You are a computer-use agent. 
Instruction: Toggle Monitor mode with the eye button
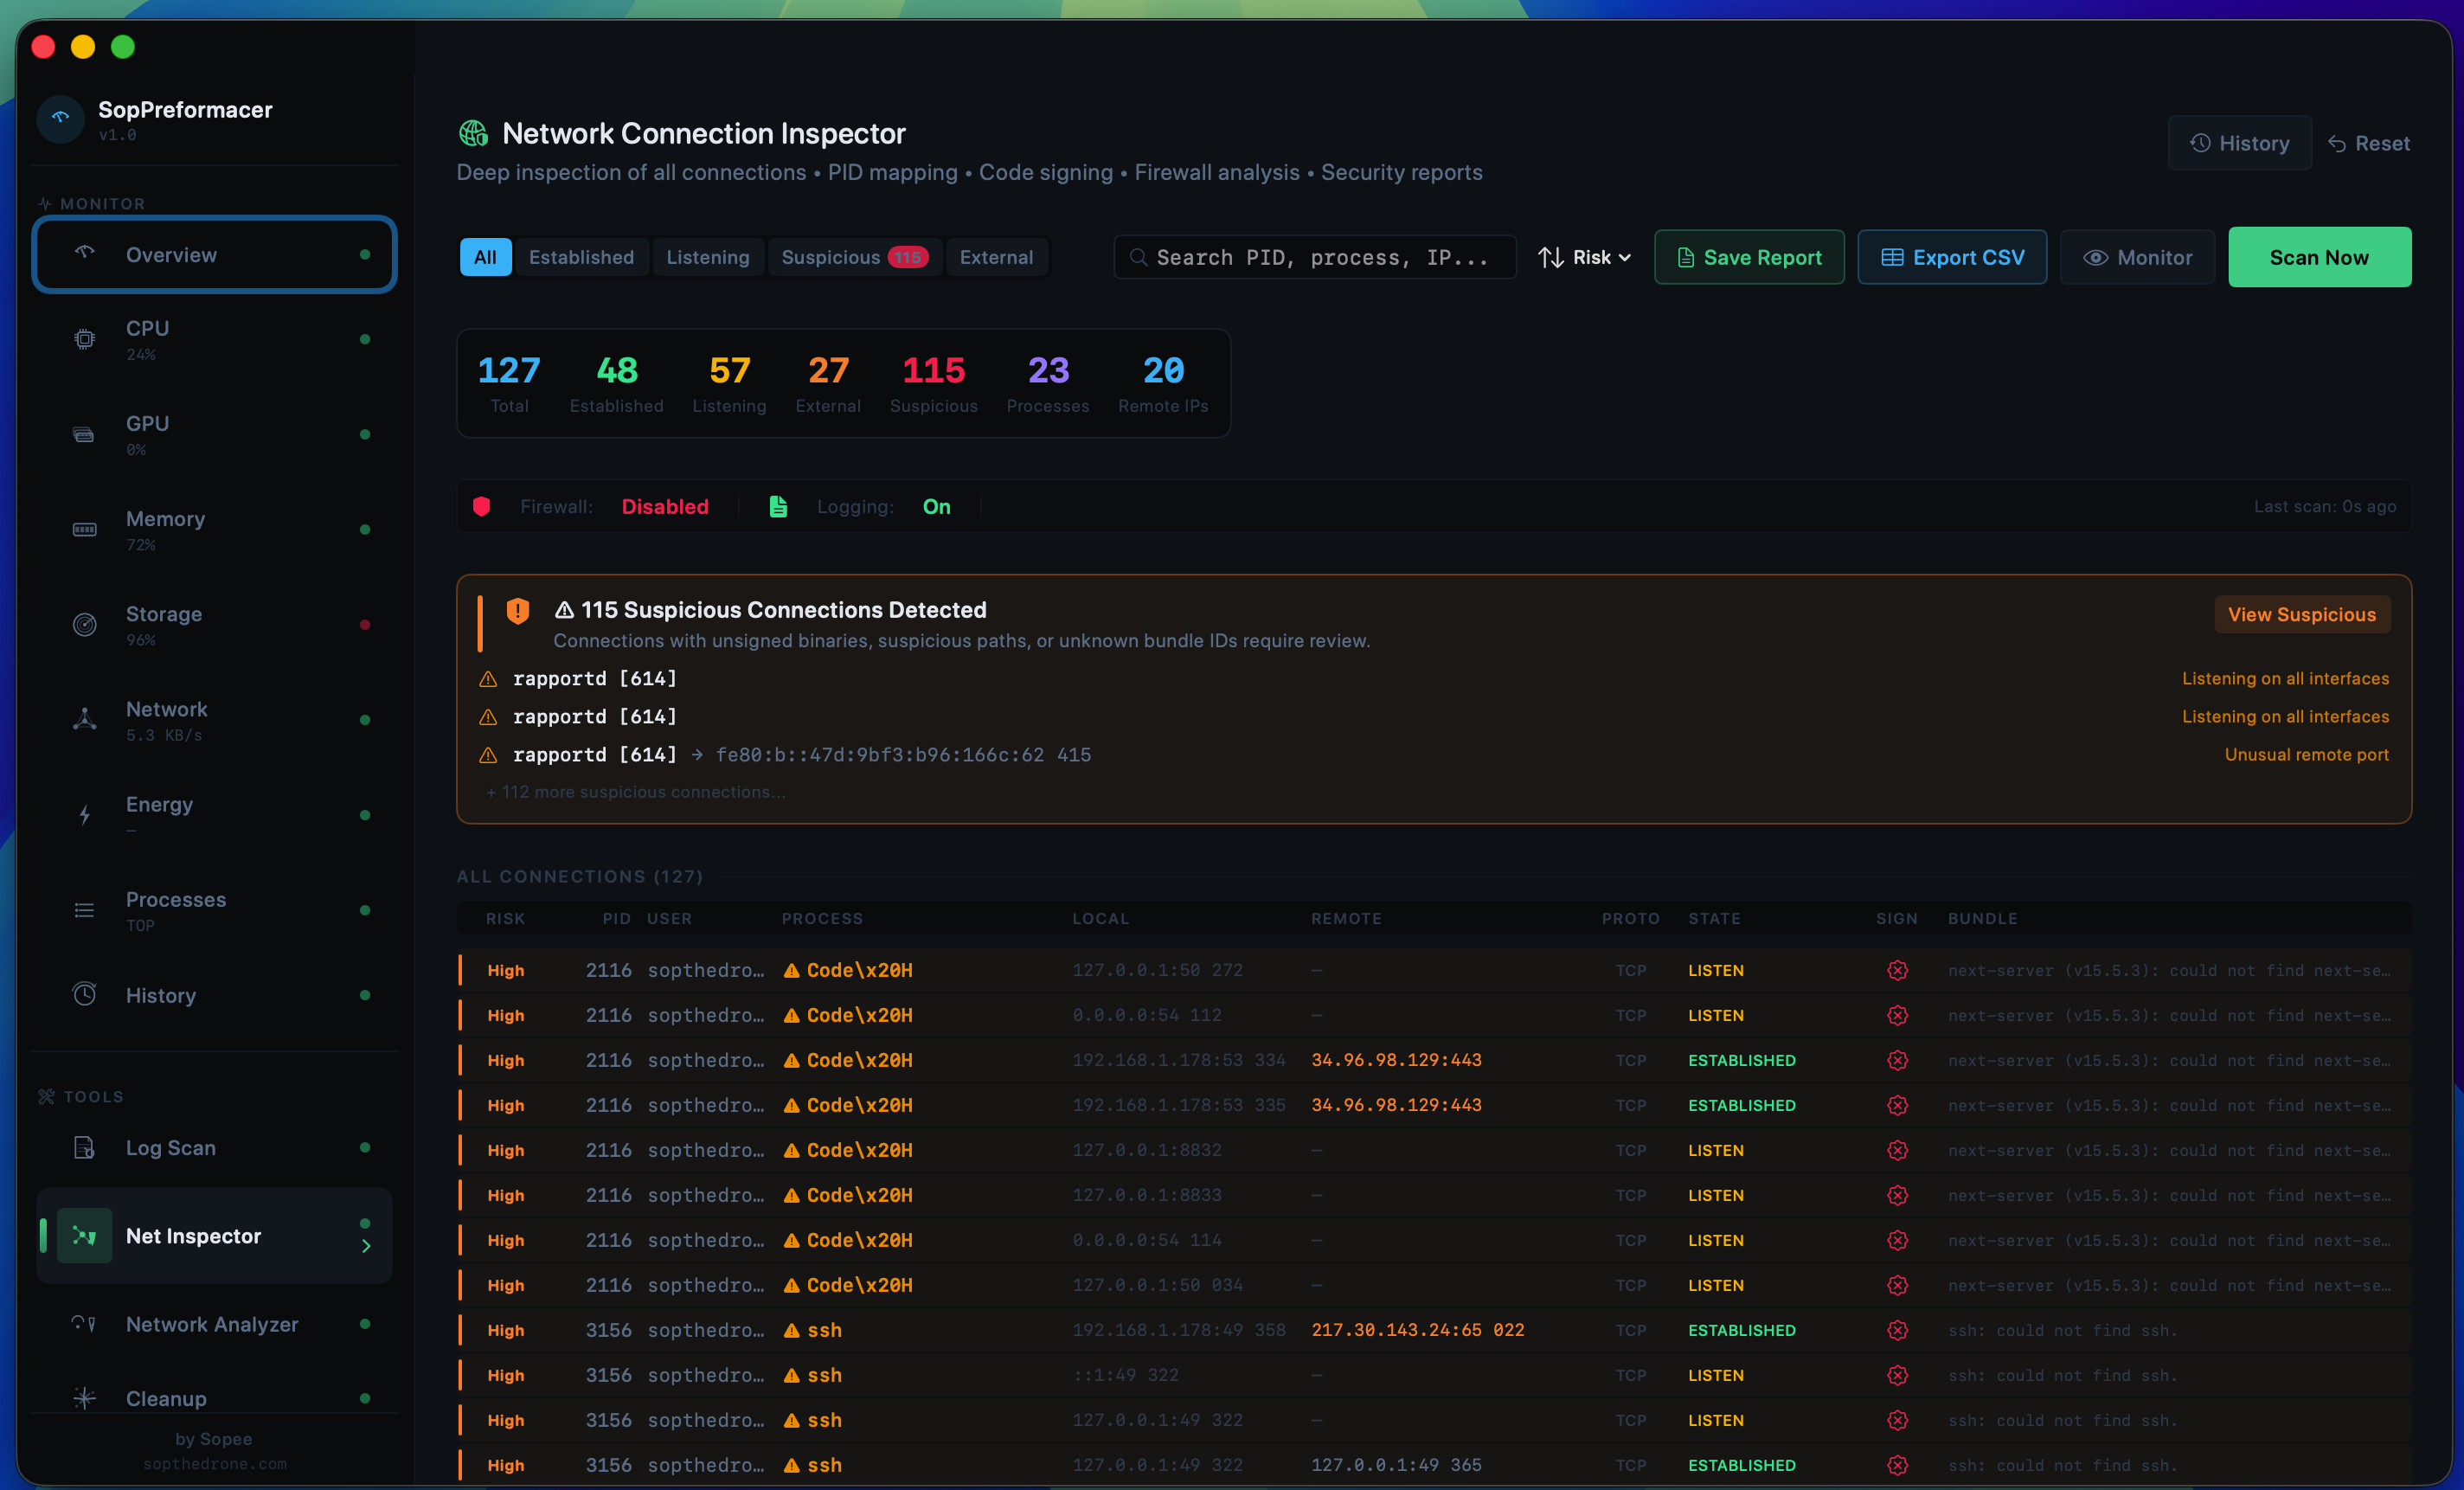(2137, 257)
